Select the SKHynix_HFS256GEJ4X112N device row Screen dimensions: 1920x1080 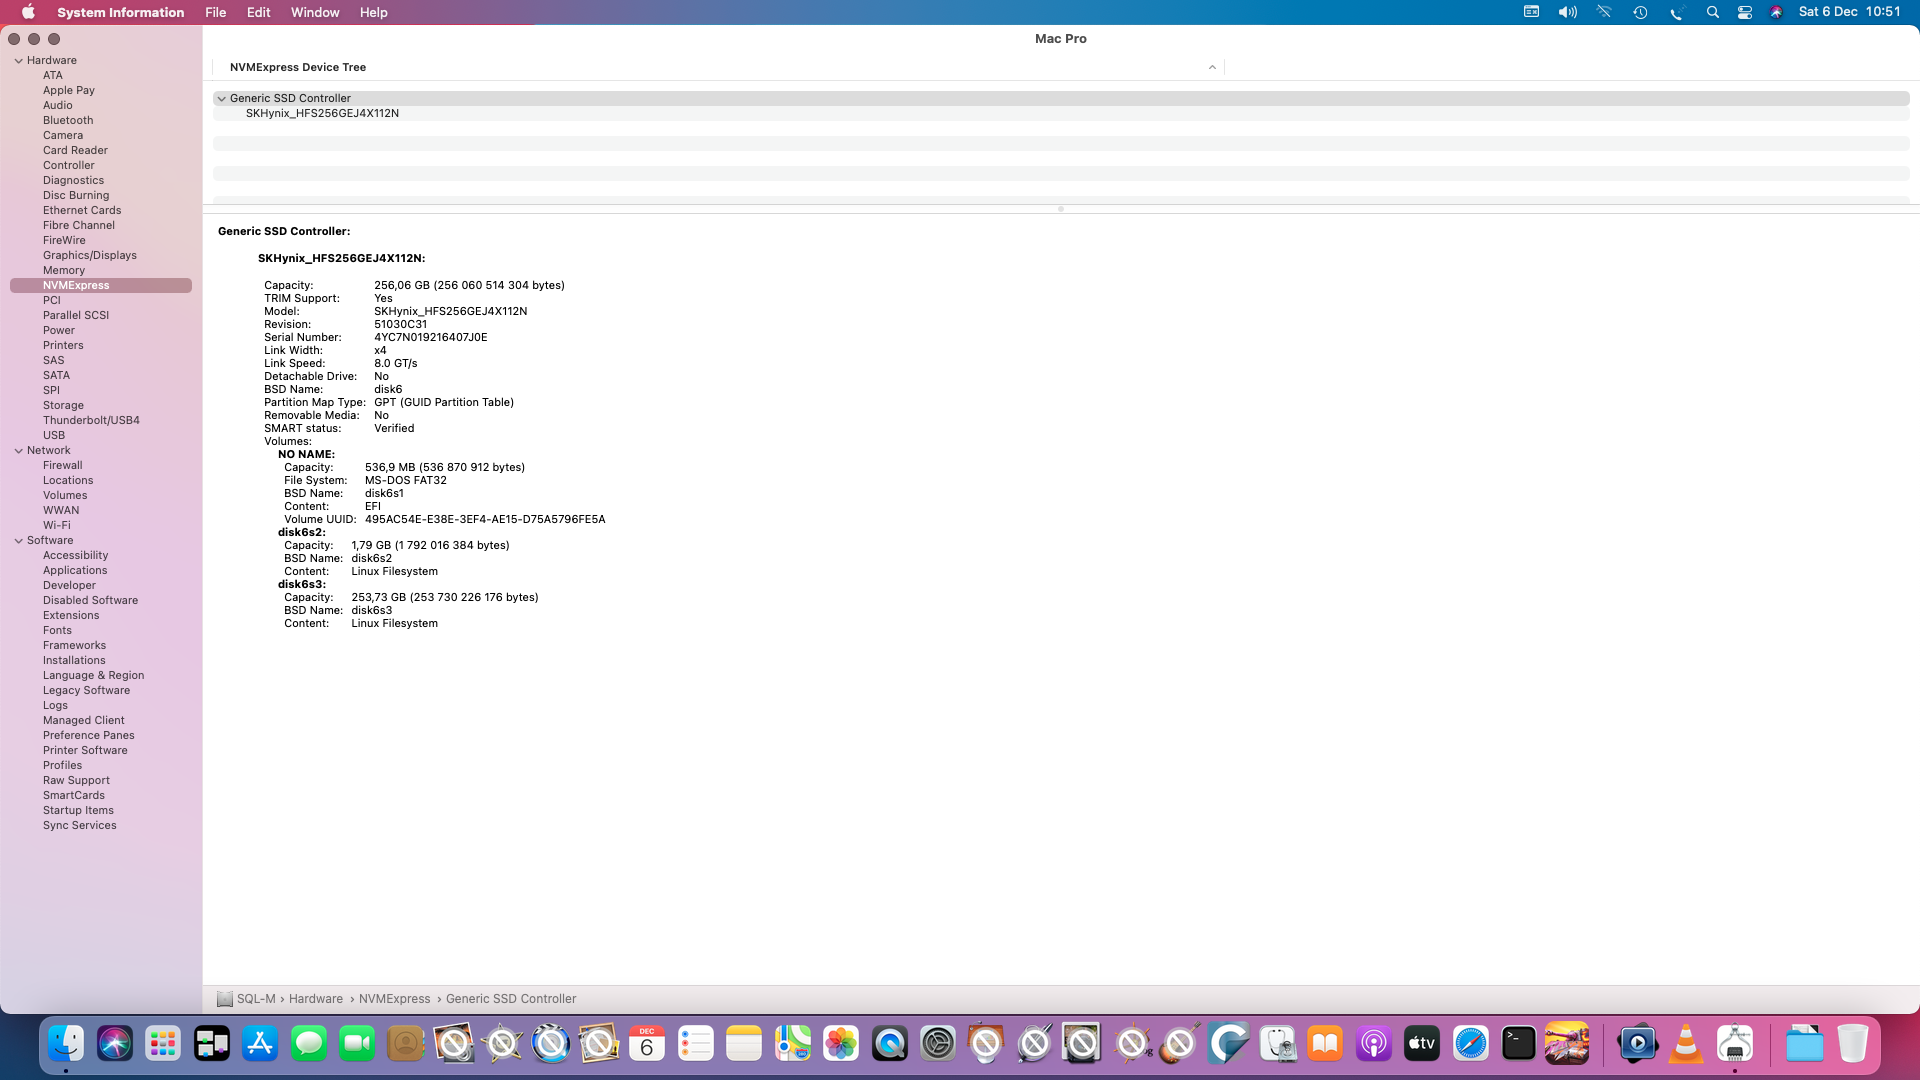pos(322,113)
